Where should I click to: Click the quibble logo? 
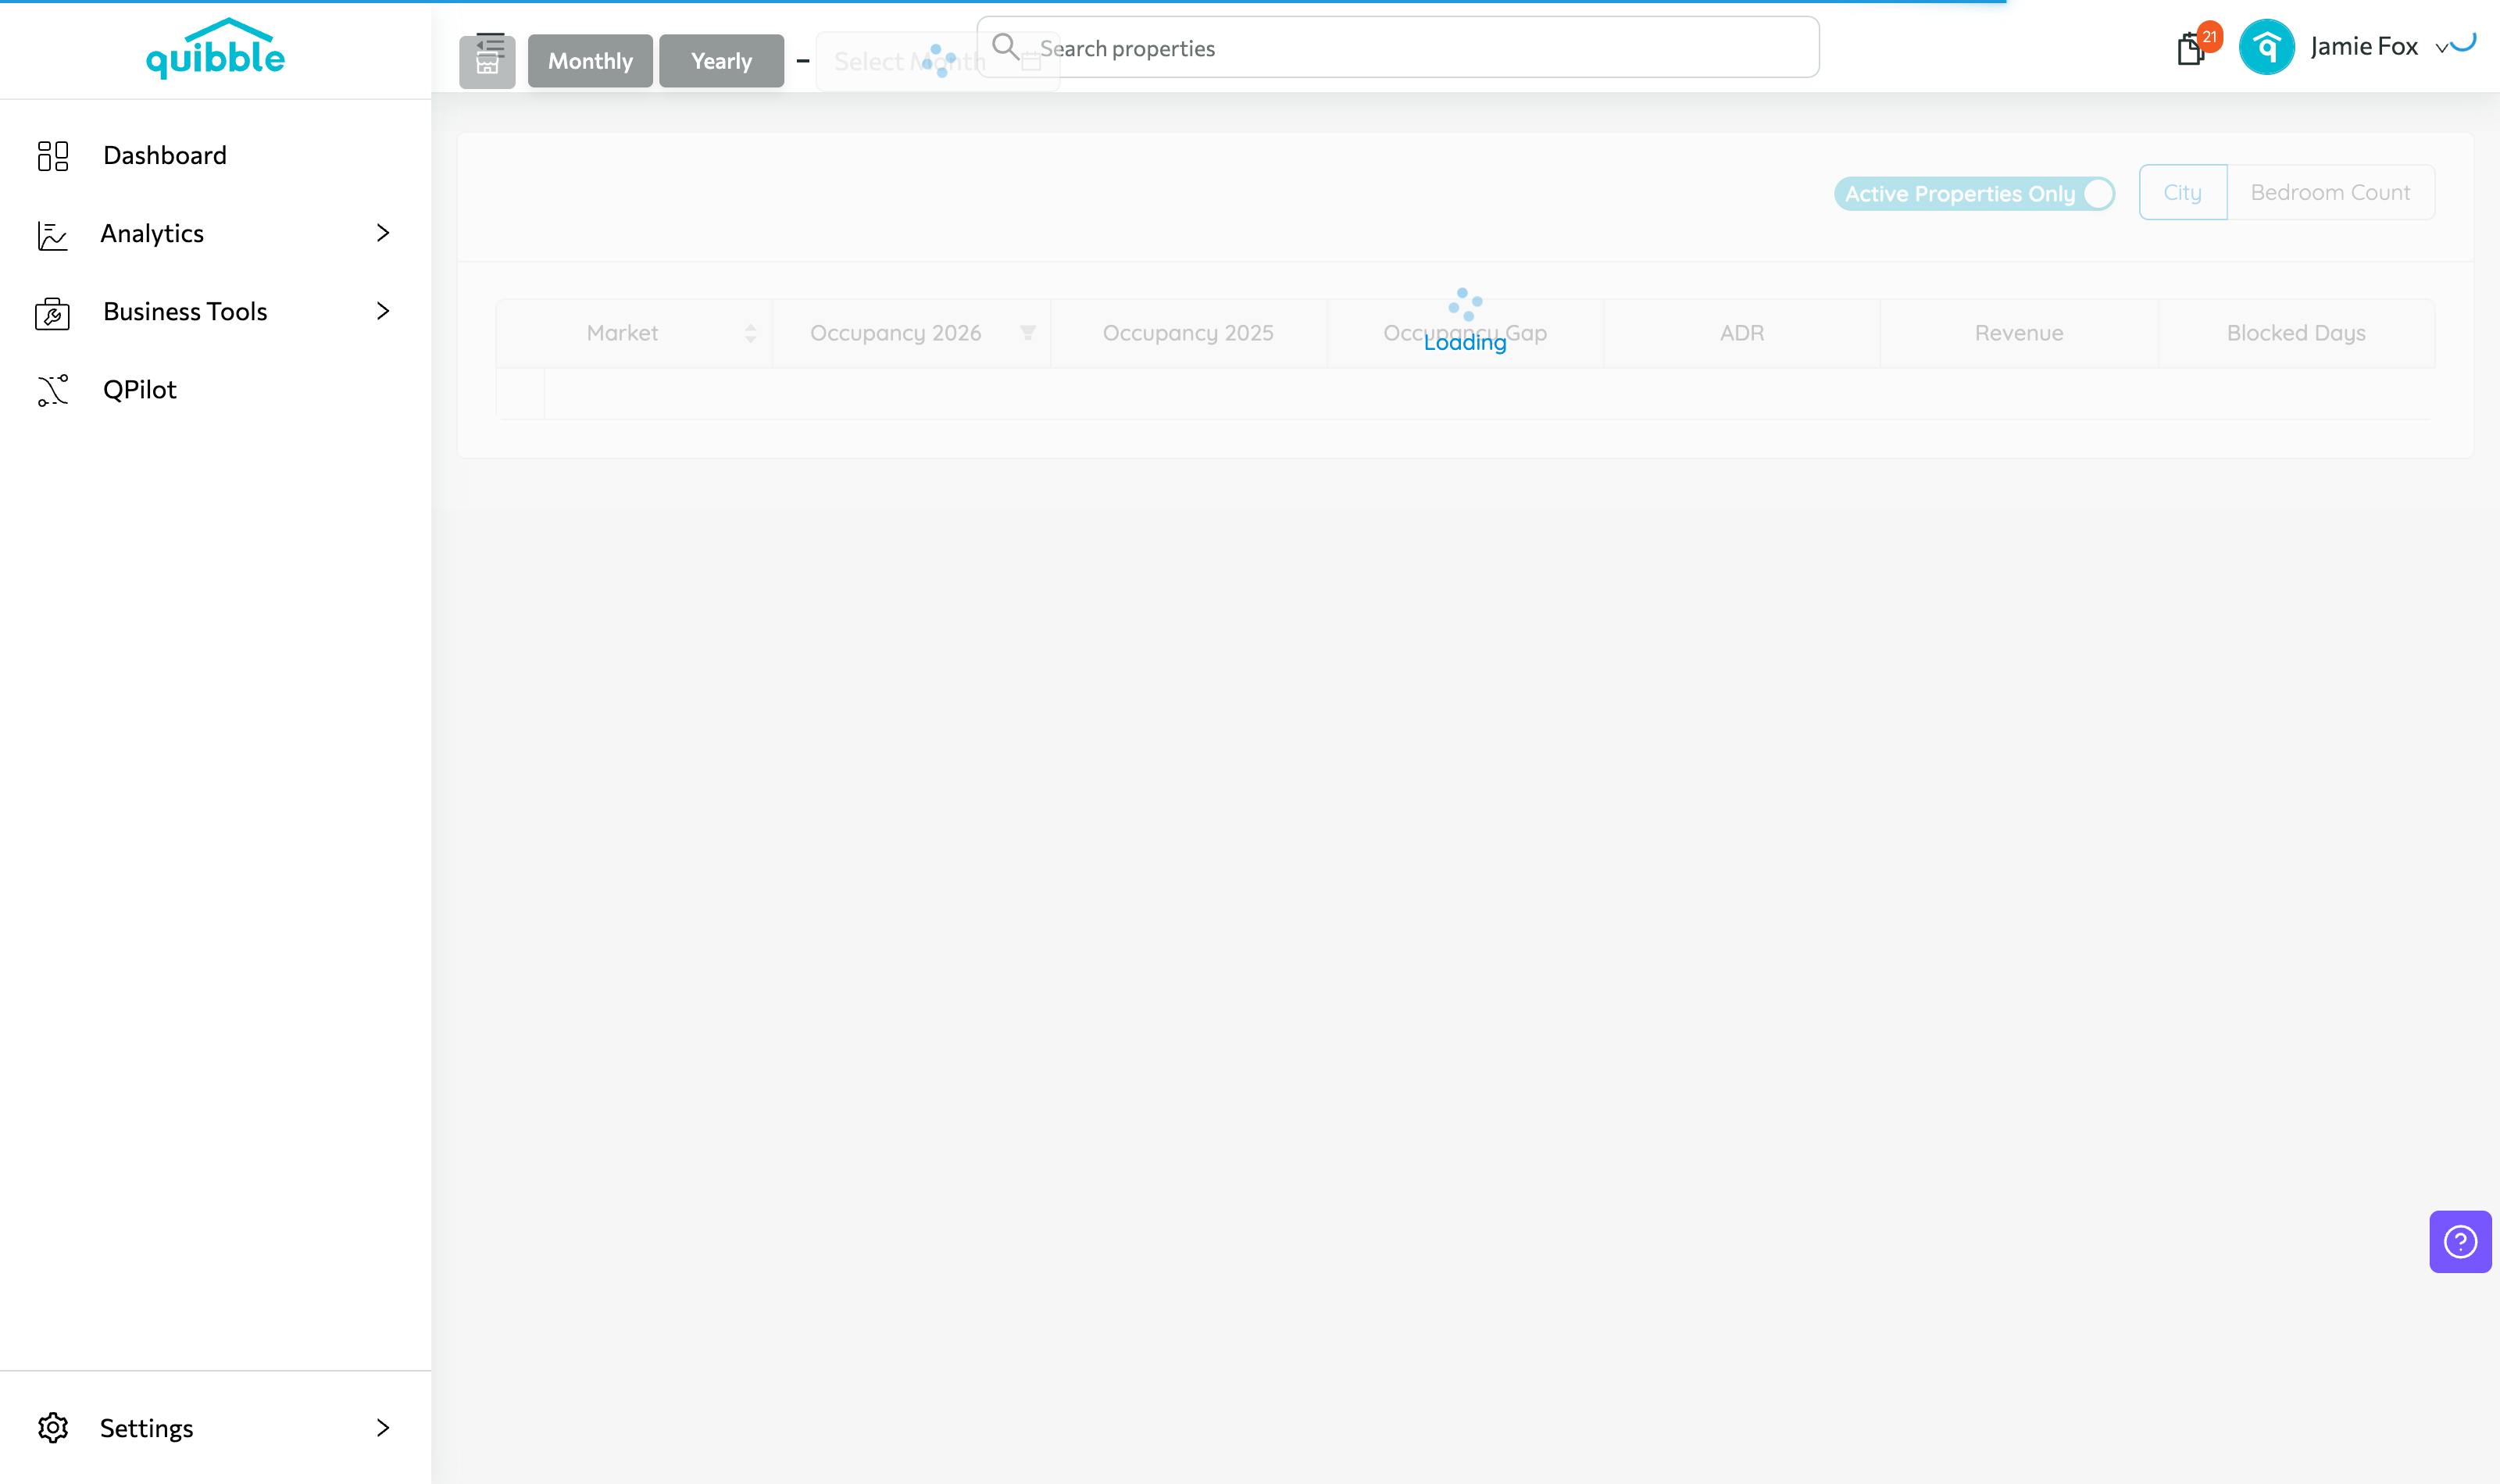click(x=215, y=48)
